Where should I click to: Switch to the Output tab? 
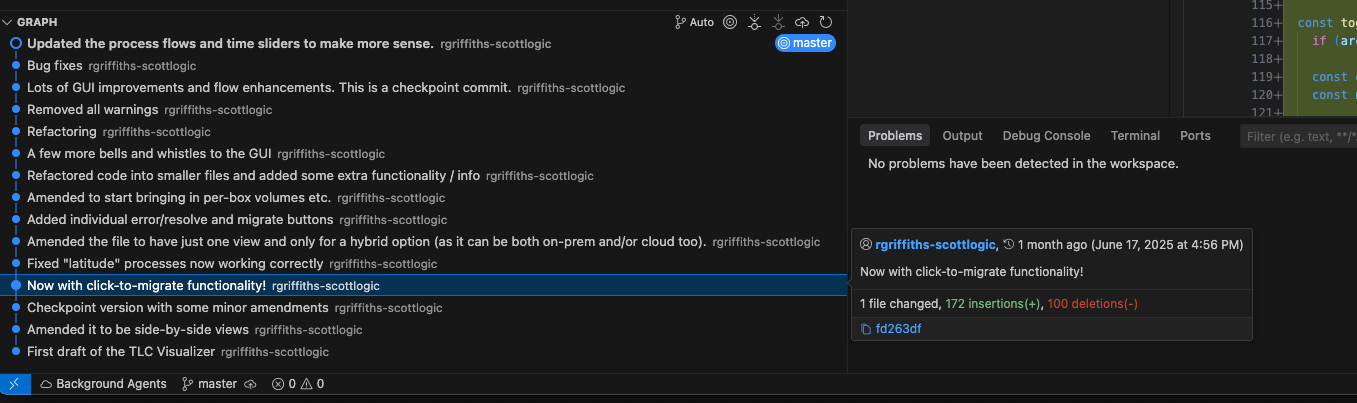click(962, 136)
